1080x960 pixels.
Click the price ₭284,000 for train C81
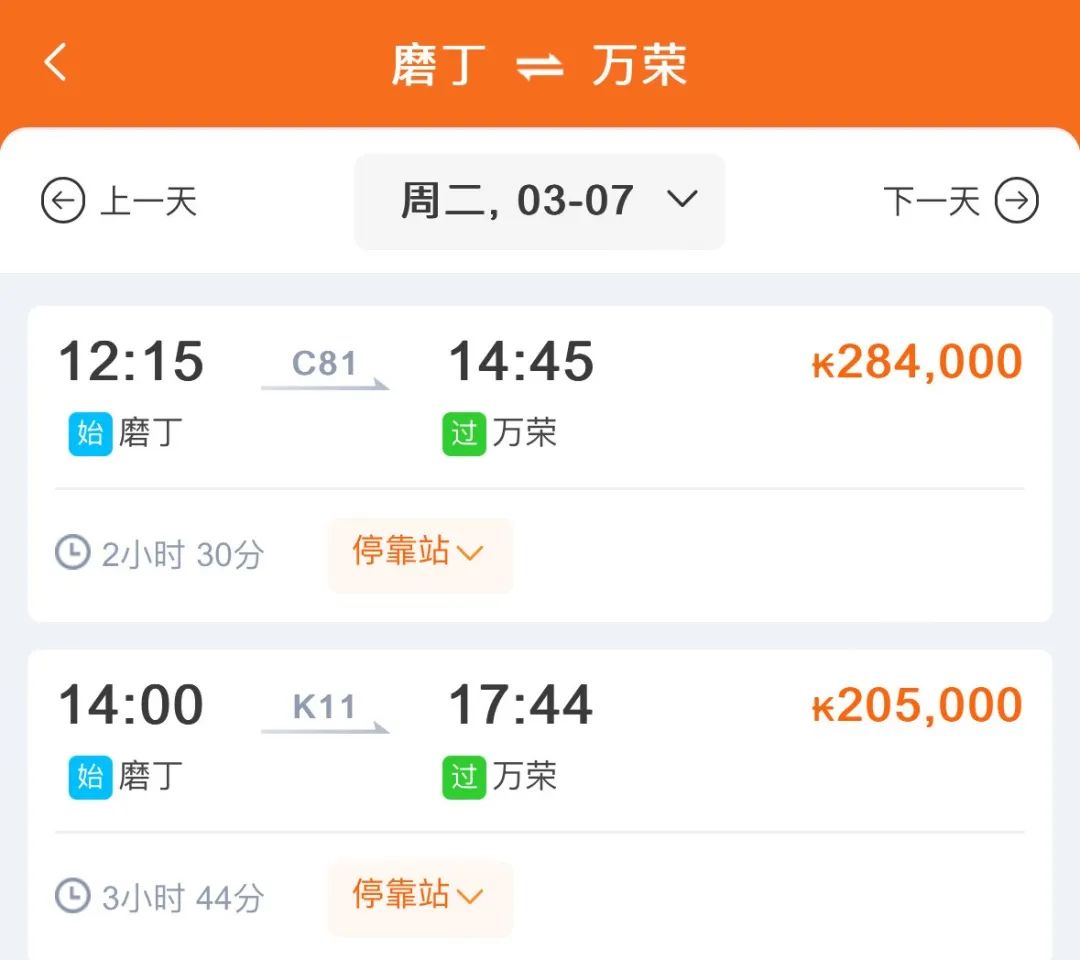[x=915, y=362]
